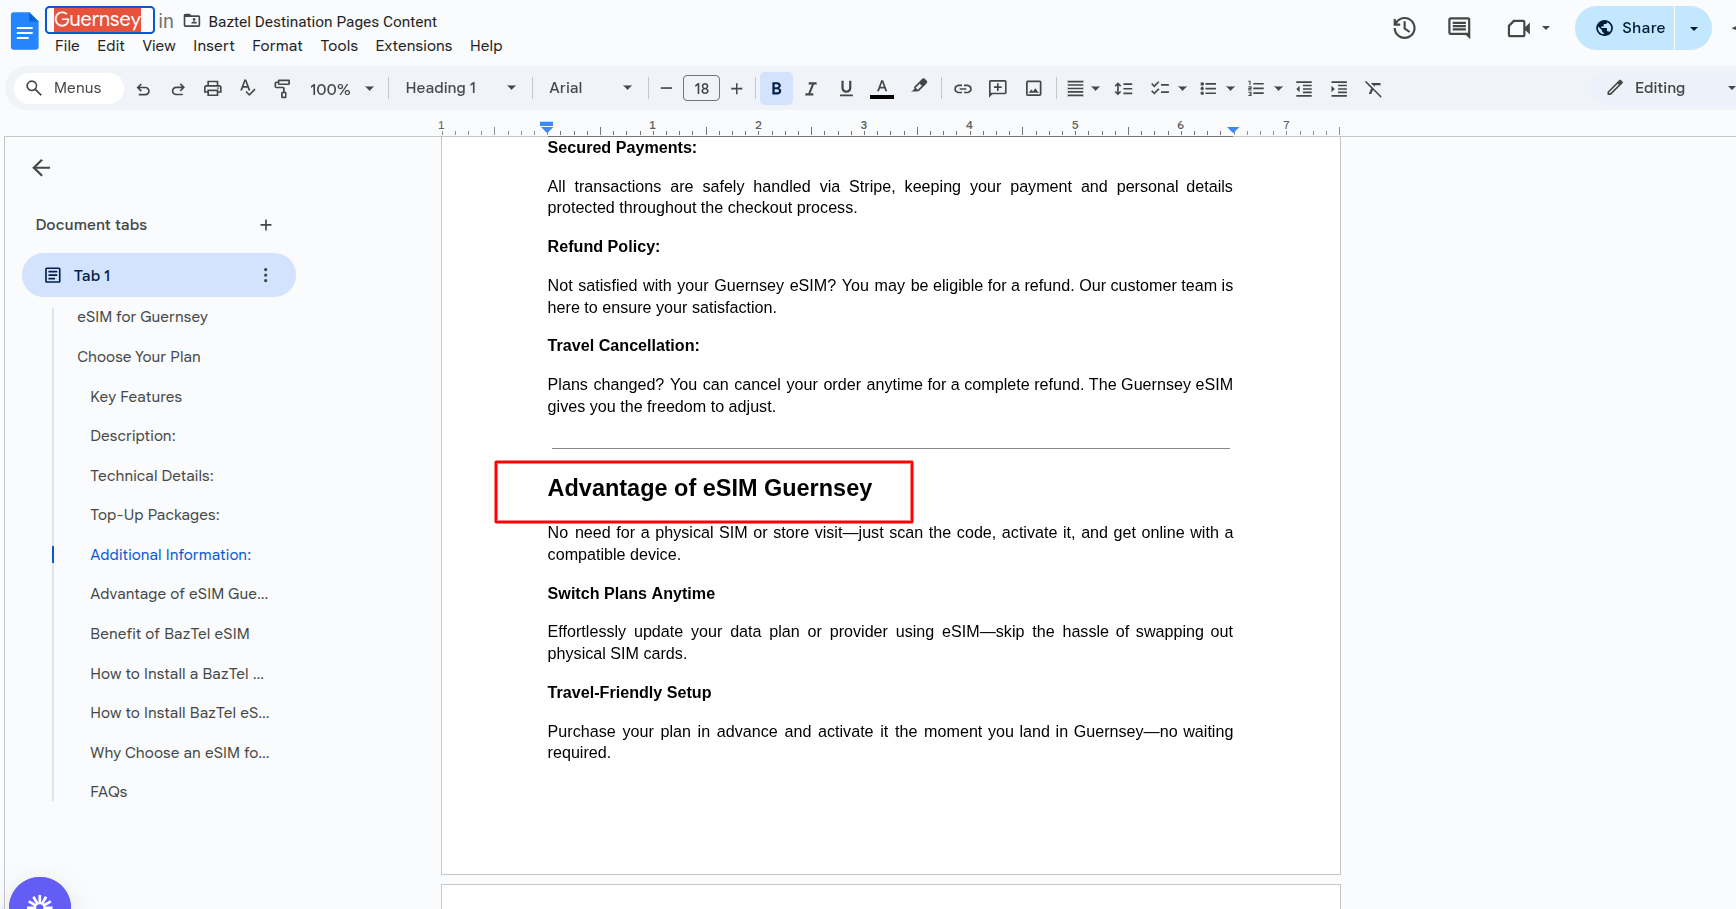The width and height of the screenshot is (1736, 909).
Task: Toggle Underline formatting
Action: 846,89
